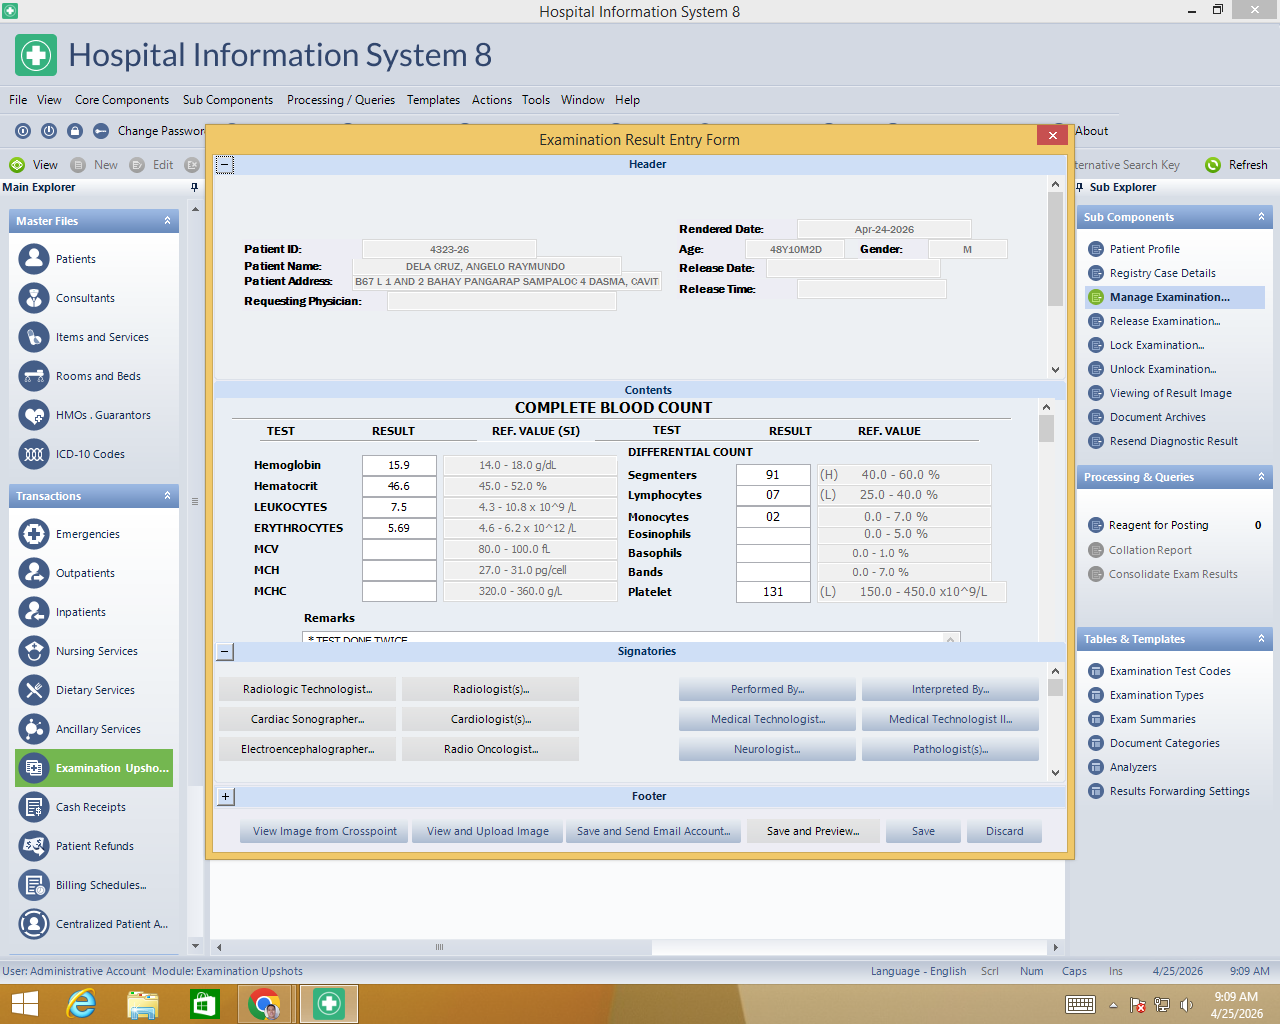Open the HMOs Guarantors icon

click(34, 415)
